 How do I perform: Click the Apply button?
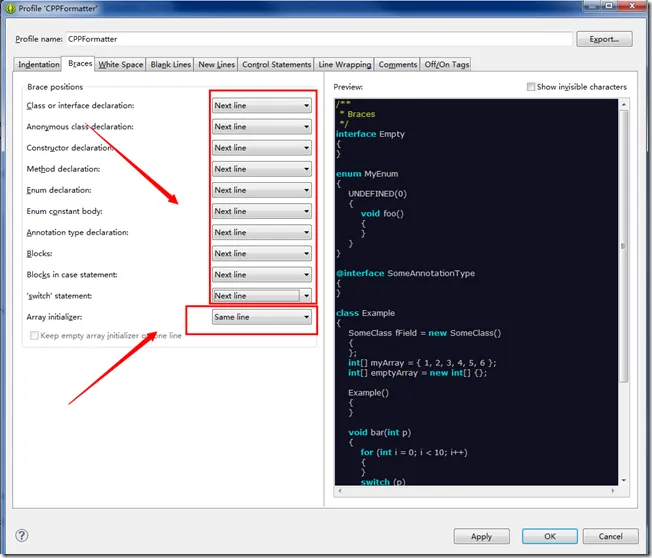click(x=482, y=536)
